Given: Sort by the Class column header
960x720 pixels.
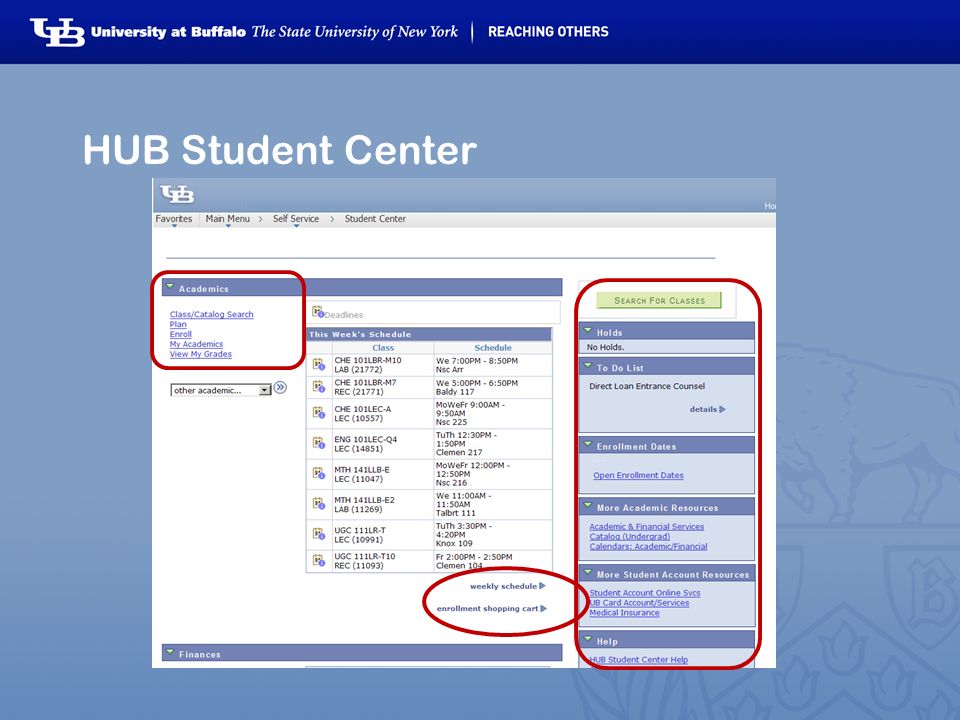Looking at the screenshot, I should click(383, 347).
